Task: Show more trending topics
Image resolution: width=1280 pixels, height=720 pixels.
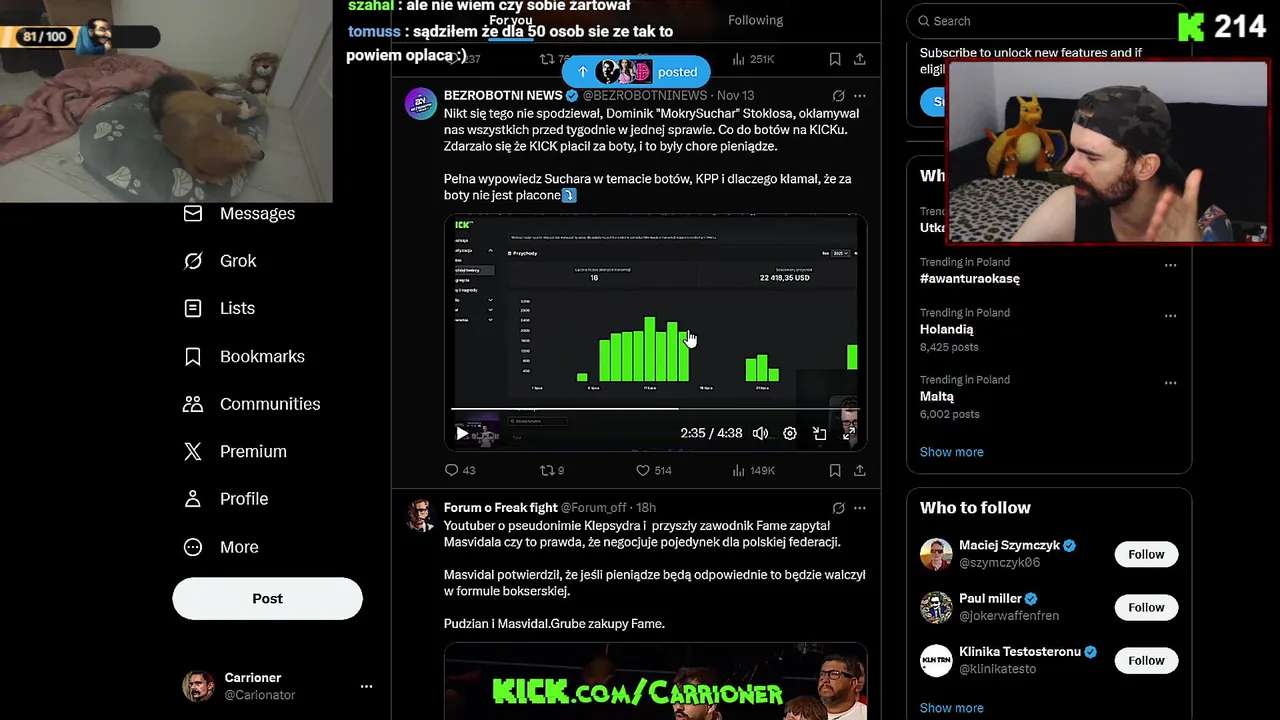Action: (952, 452)
